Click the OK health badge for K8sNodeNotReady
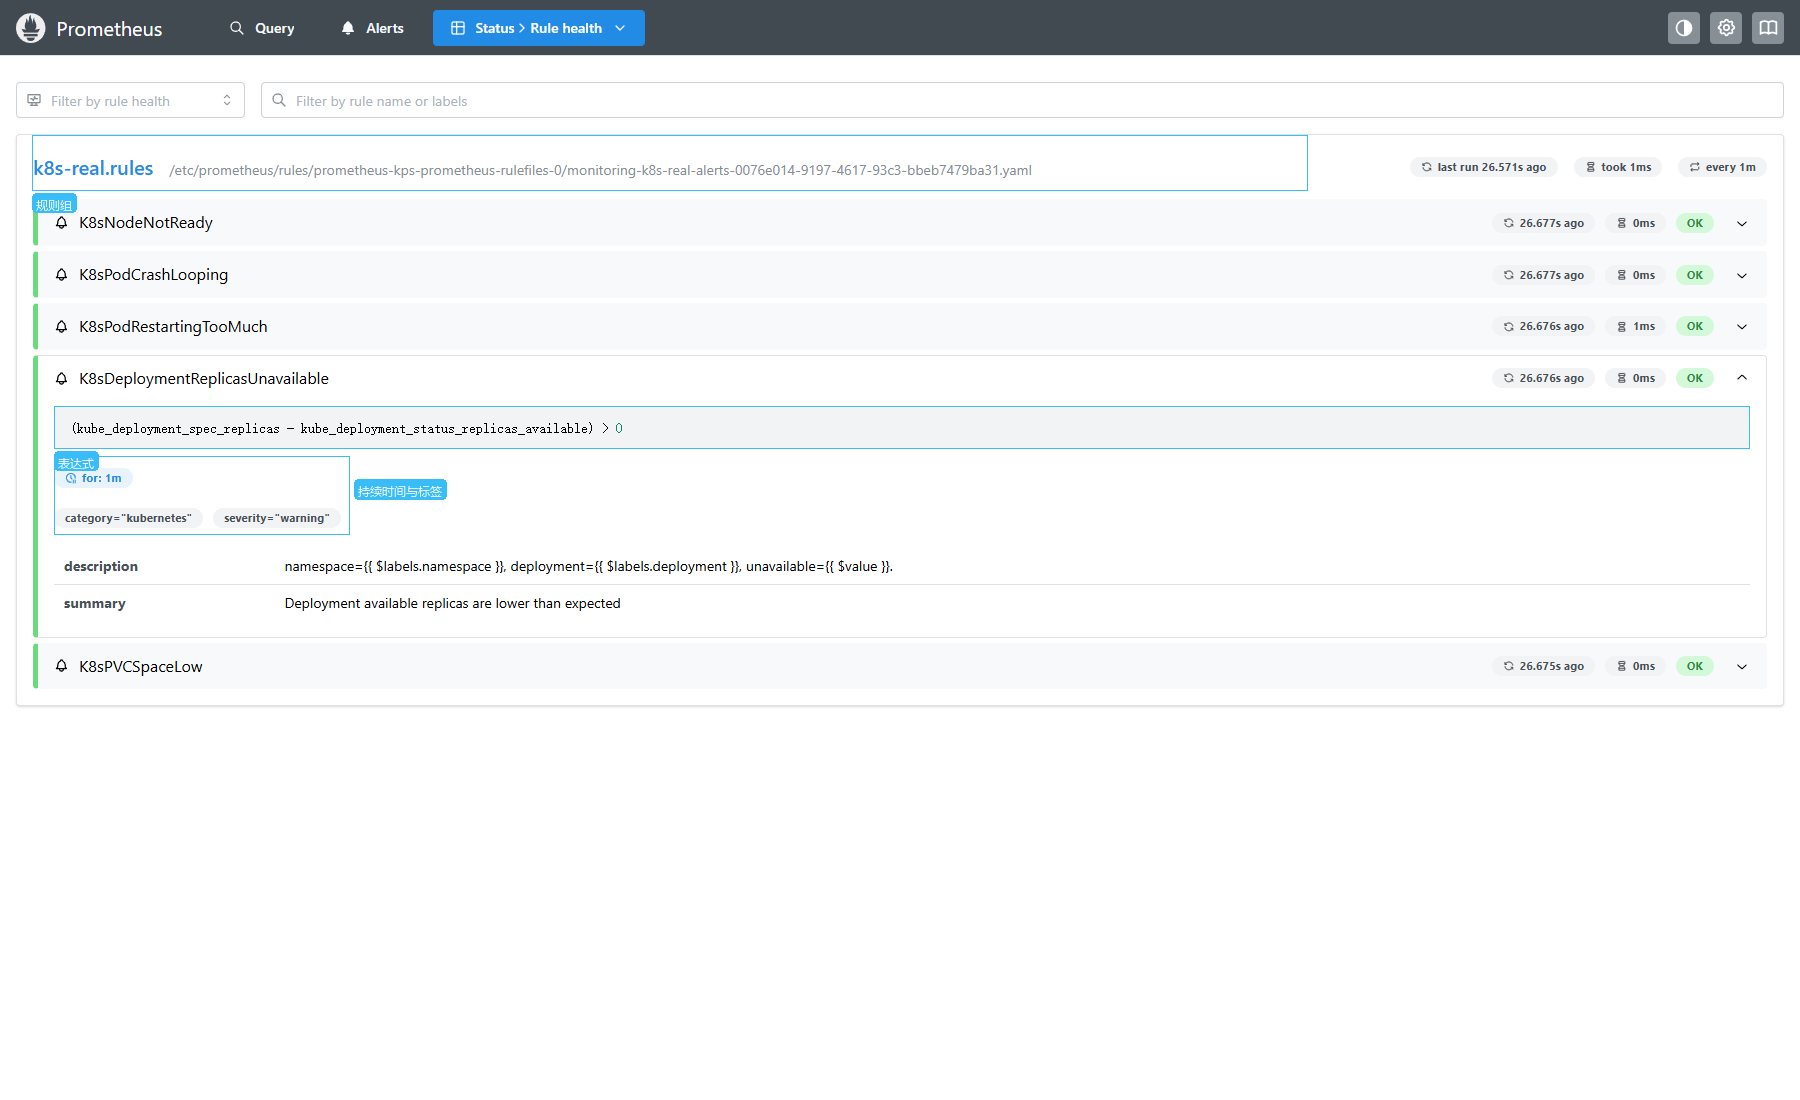The image size is (1800, 1100). click(x=1695, y=223)
